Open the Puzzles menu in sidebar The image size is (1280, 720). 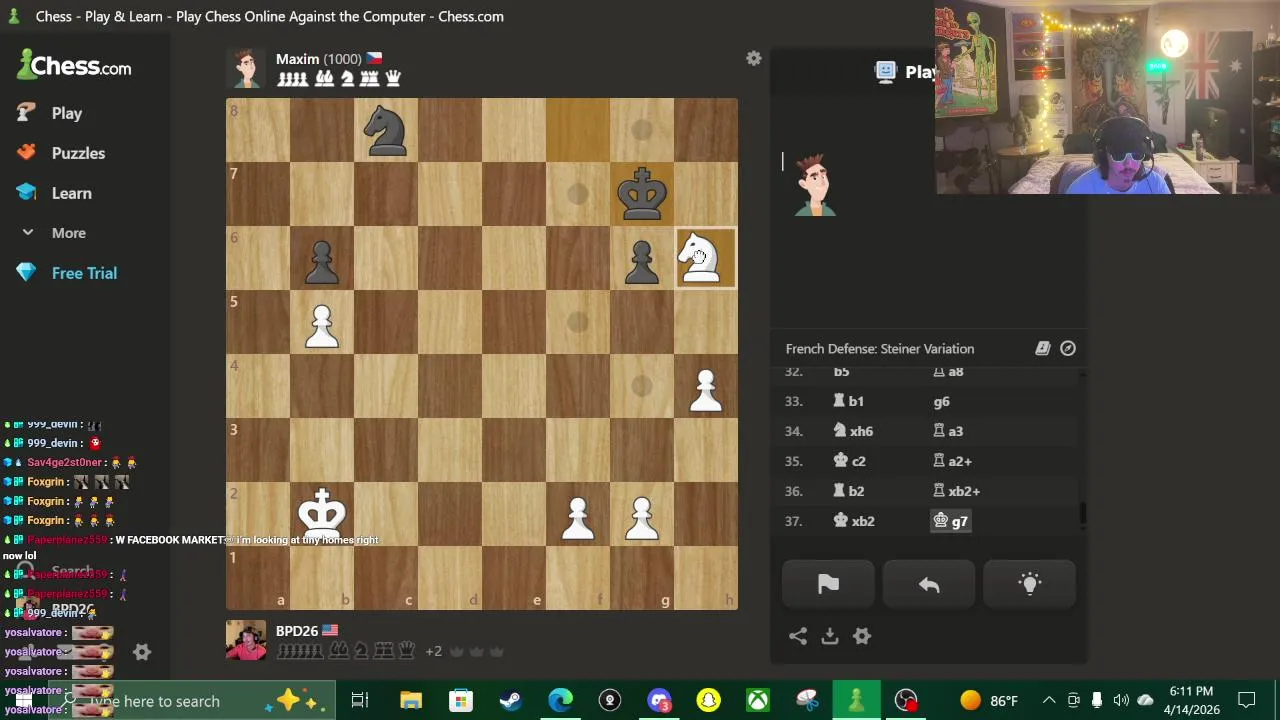pyautogui.click(x=61, y=153)
